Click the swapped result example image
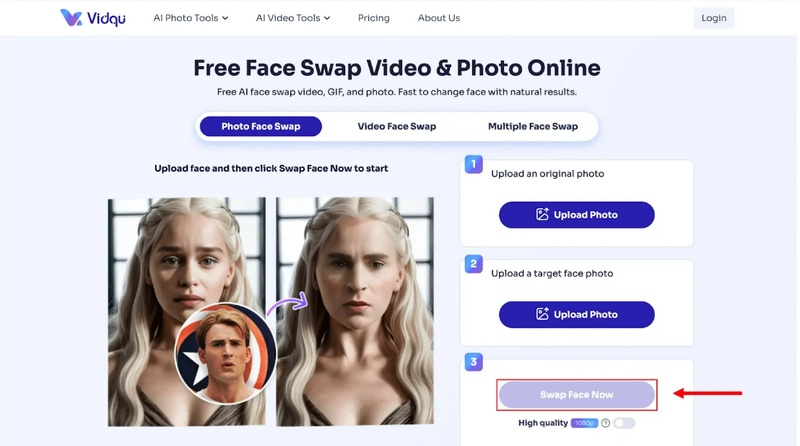800x446 pixels. [x=355, y=311]
